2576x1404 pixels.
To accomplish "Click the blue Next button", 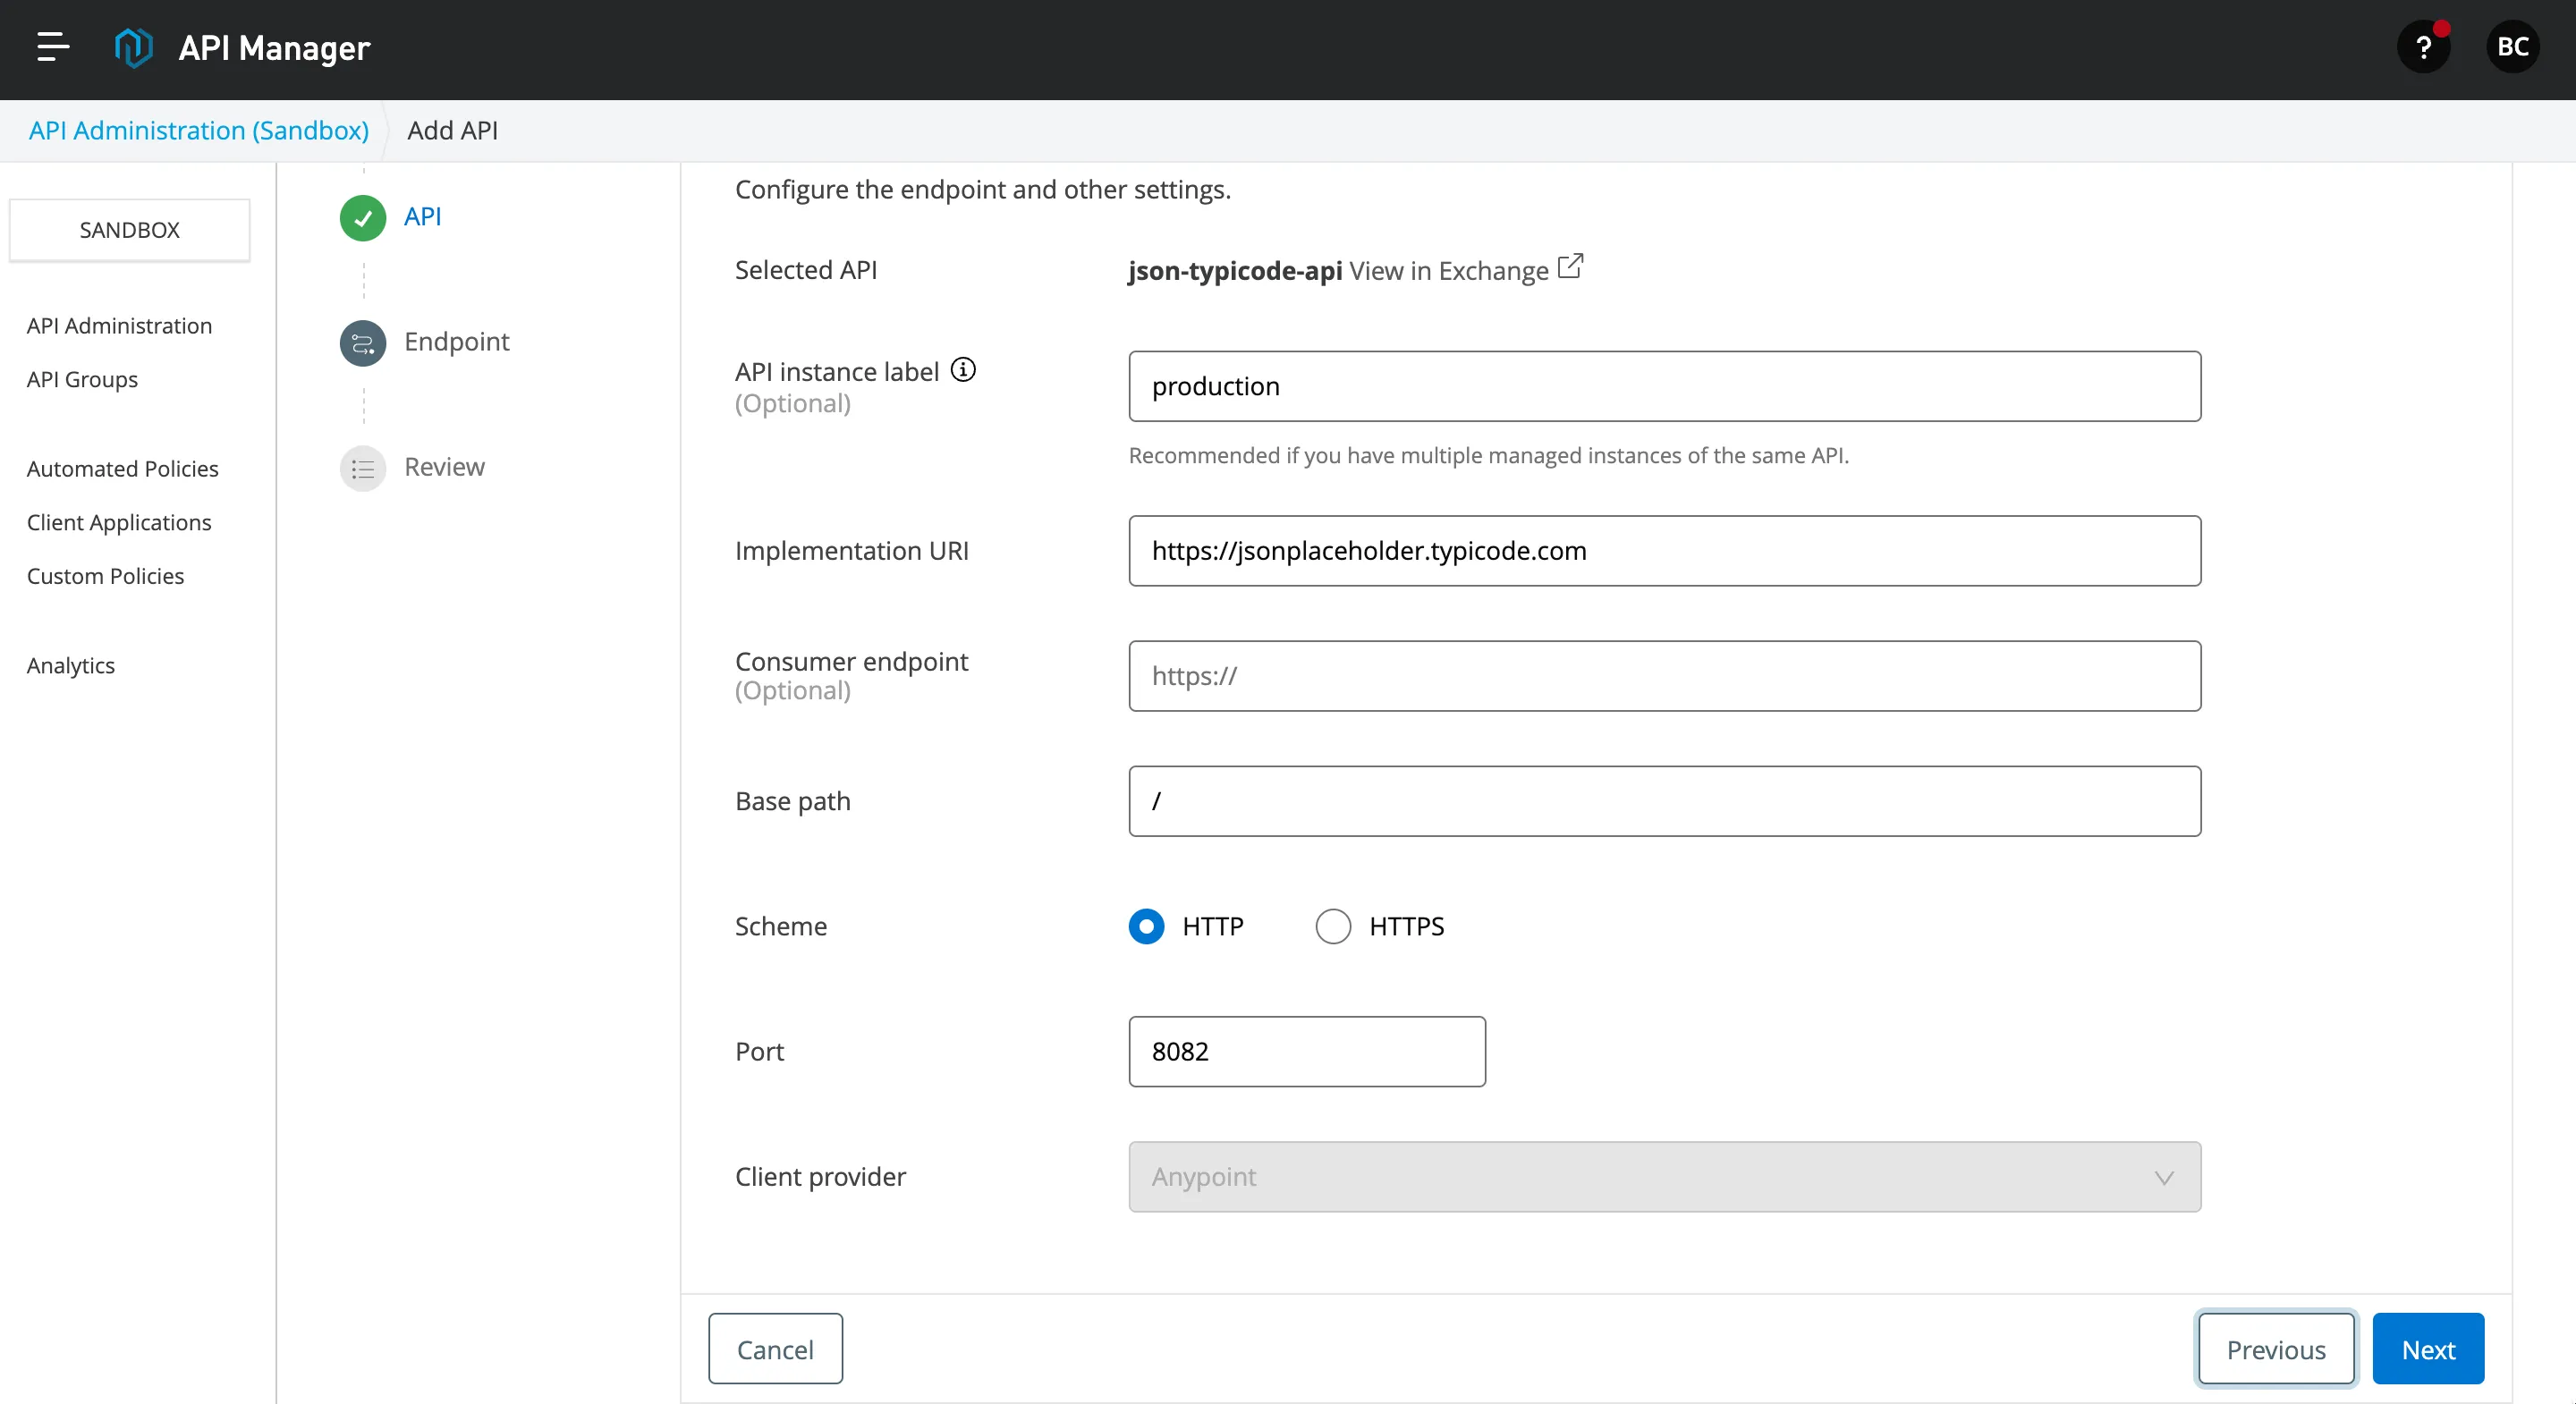I will (x=2428, y=1349).
